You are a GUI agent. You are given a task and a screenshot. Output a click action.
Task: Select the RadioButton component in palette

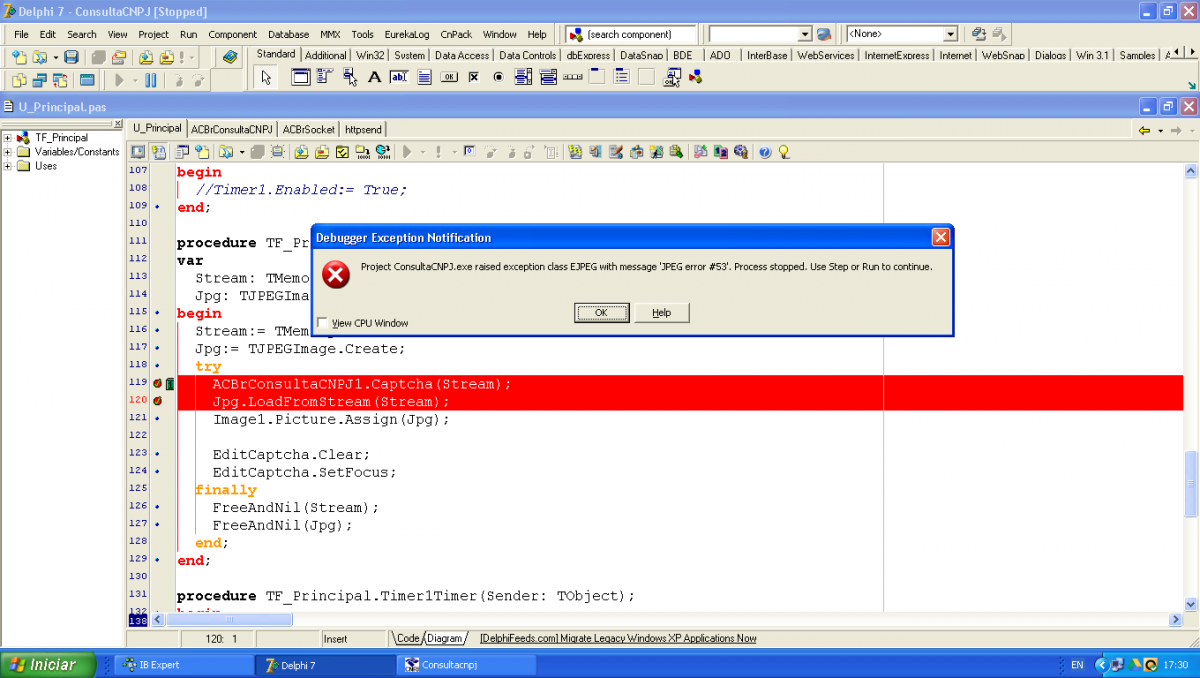498,77
